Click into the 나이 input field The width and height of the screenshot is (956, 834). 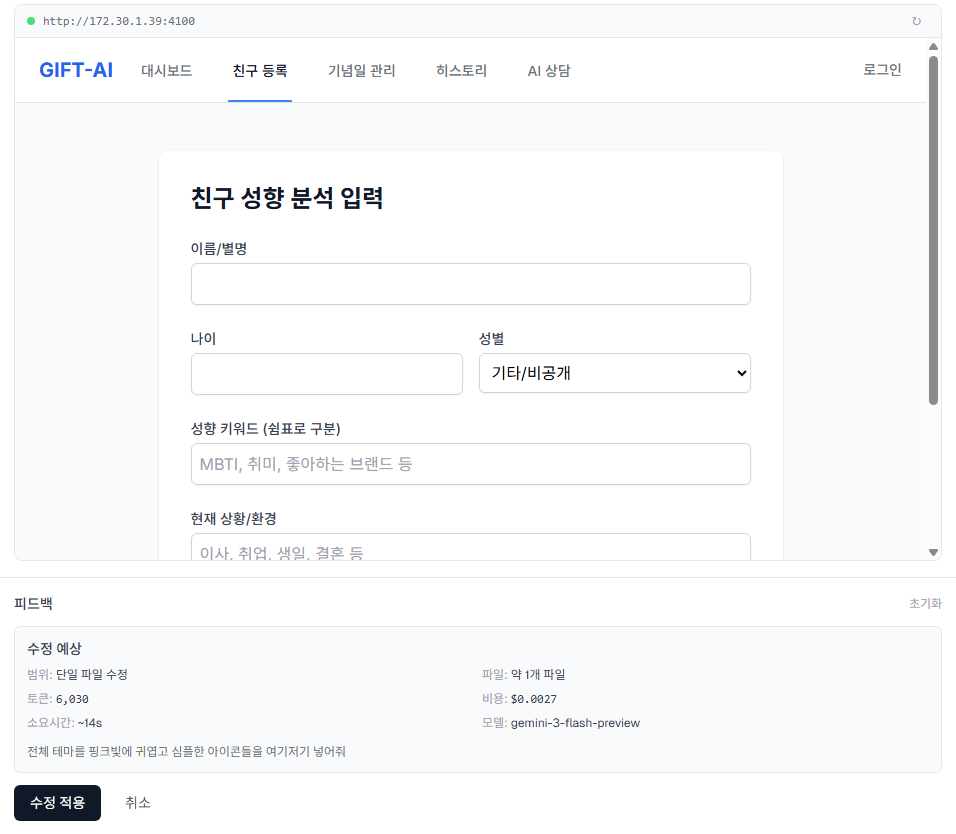click(326, 374)
